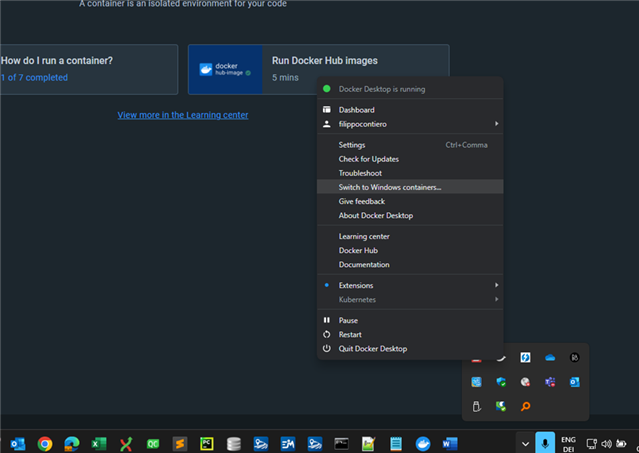Open Dashboard from Docker menu
The image size is (639, 453).
point(410,110)
